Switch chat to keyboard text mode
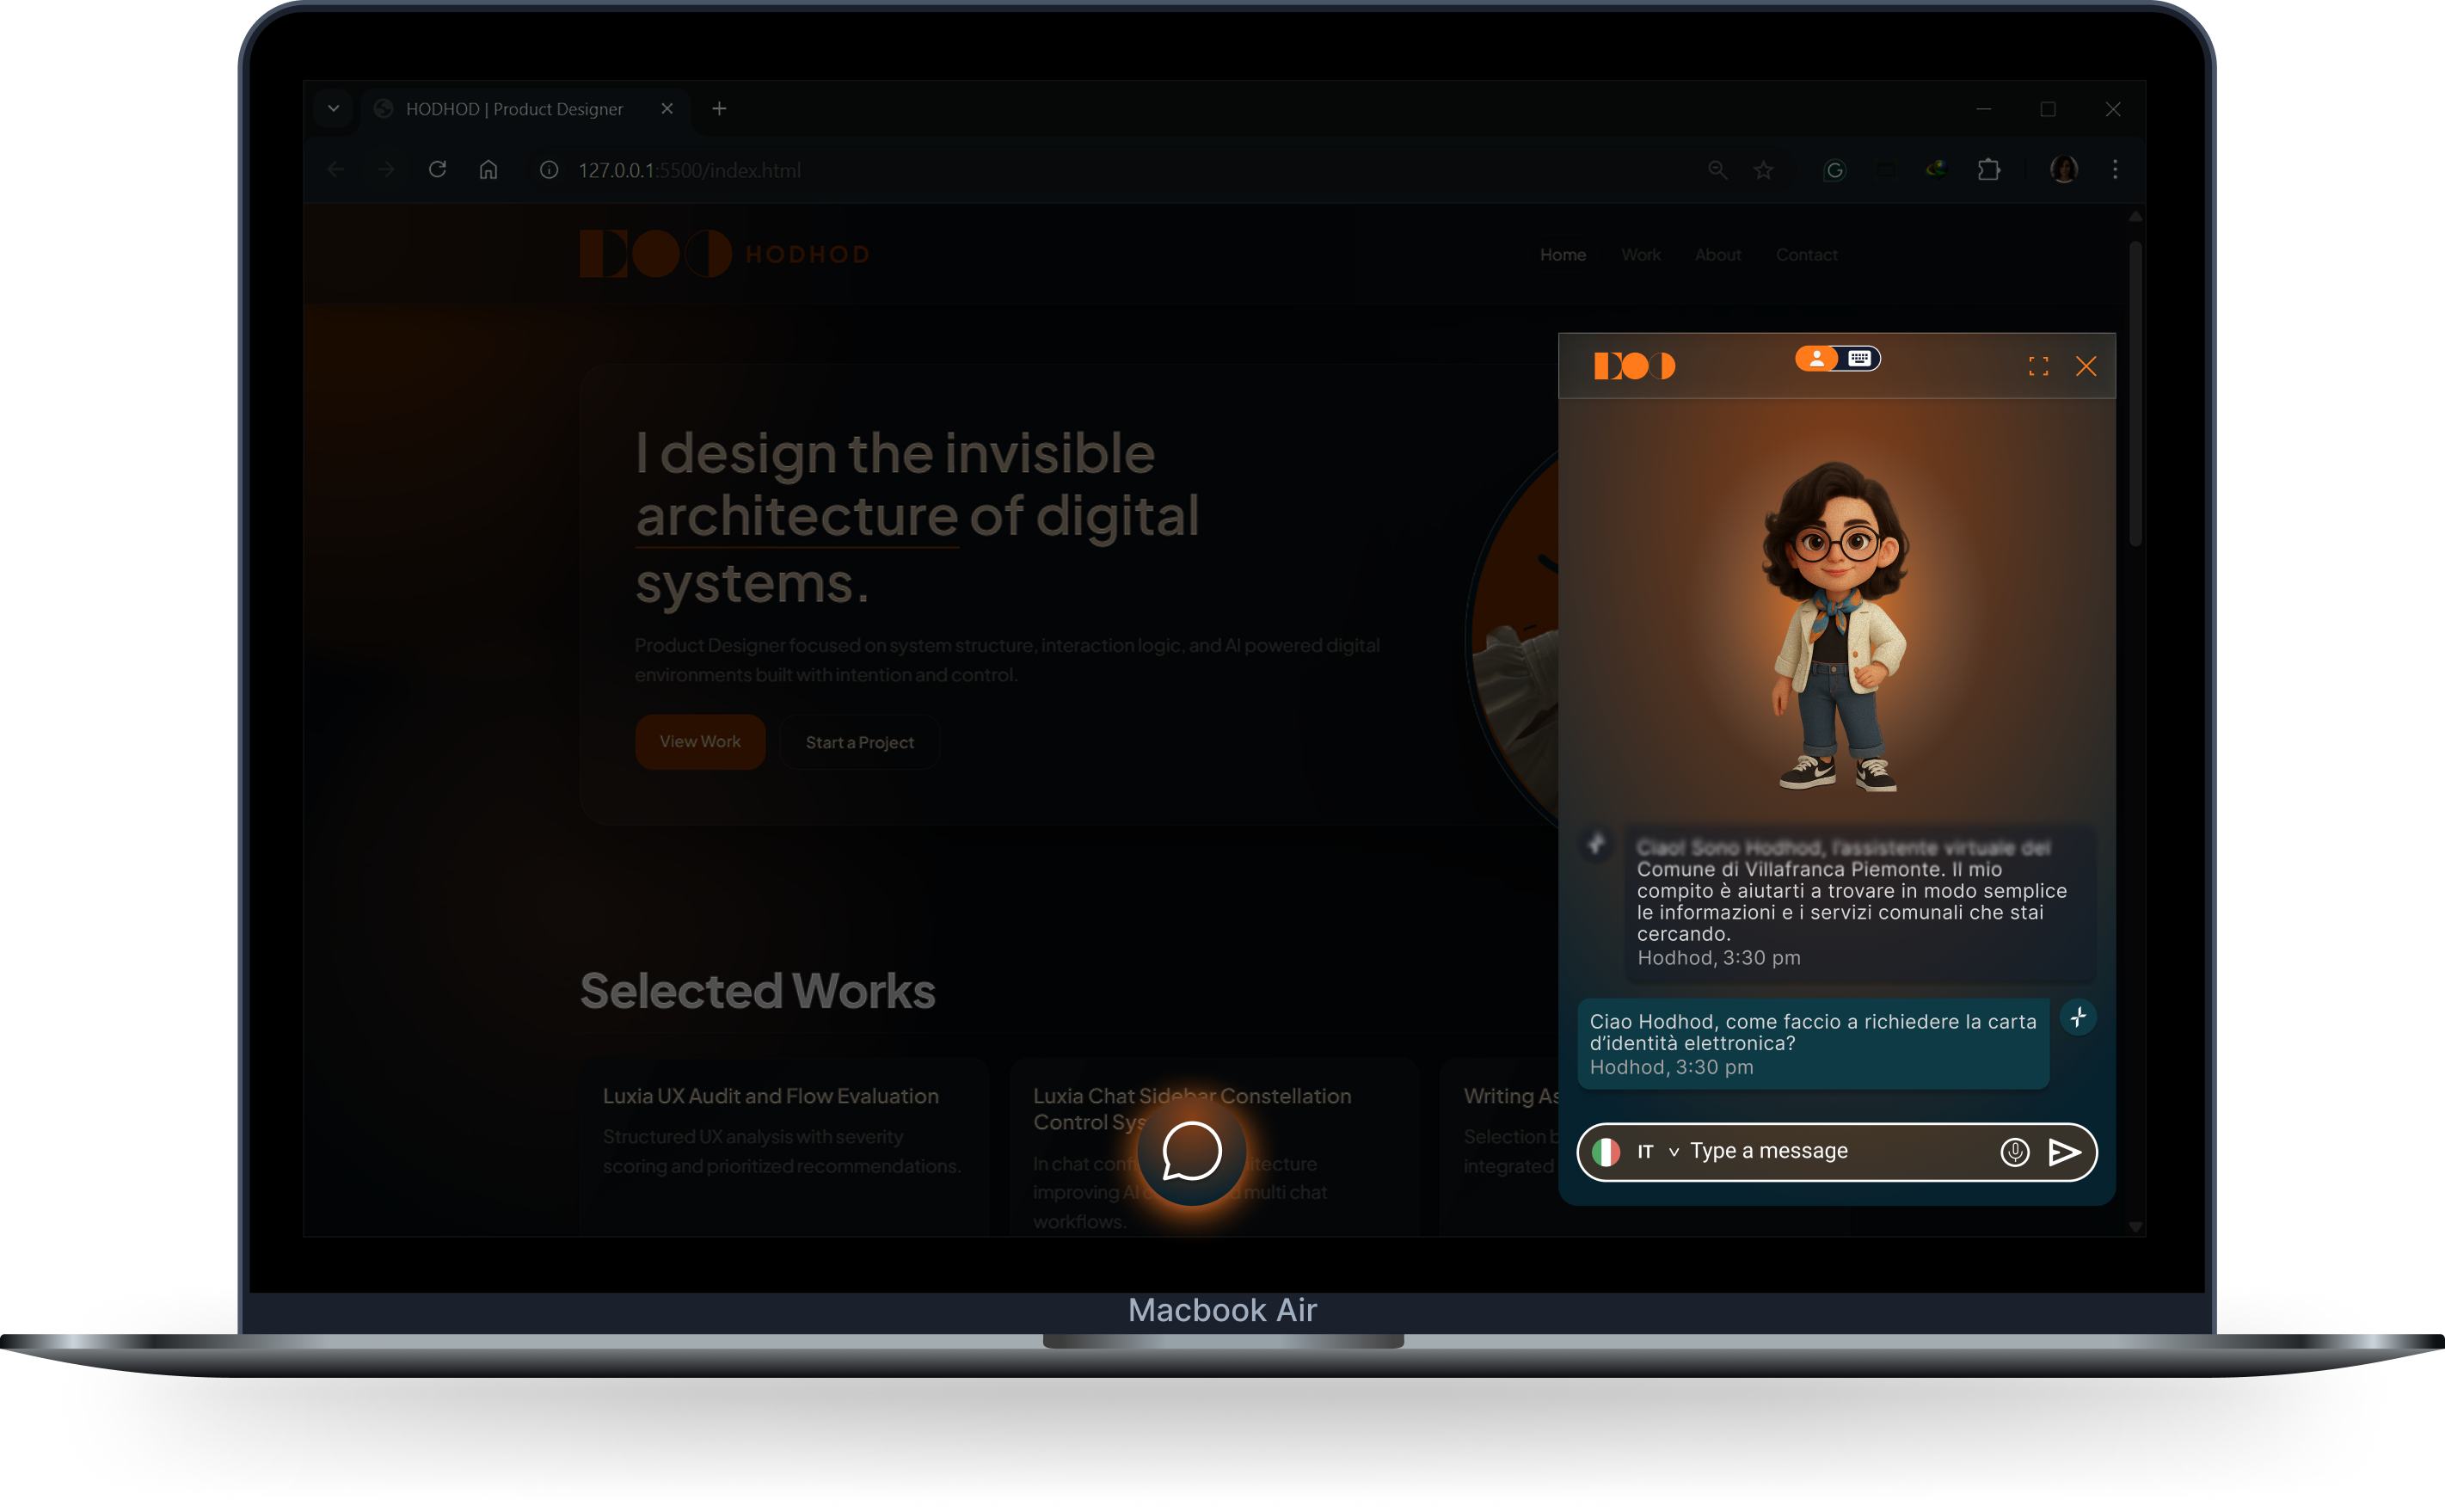 coord(1859,359)
